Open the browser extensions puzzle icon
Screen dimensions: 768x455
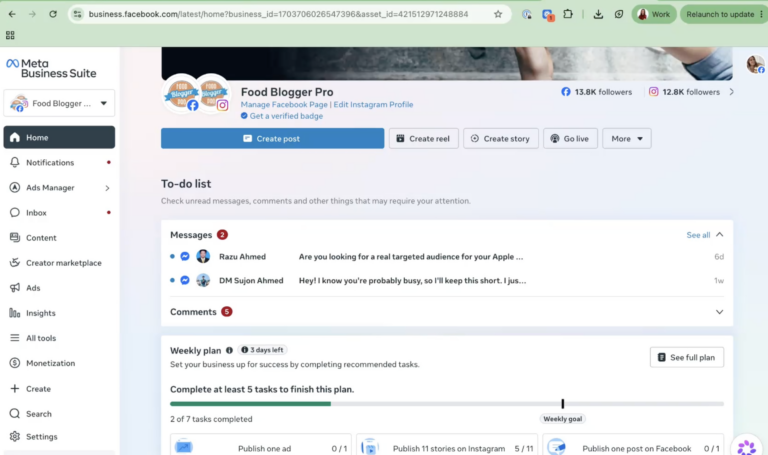(x=568, y=14)
